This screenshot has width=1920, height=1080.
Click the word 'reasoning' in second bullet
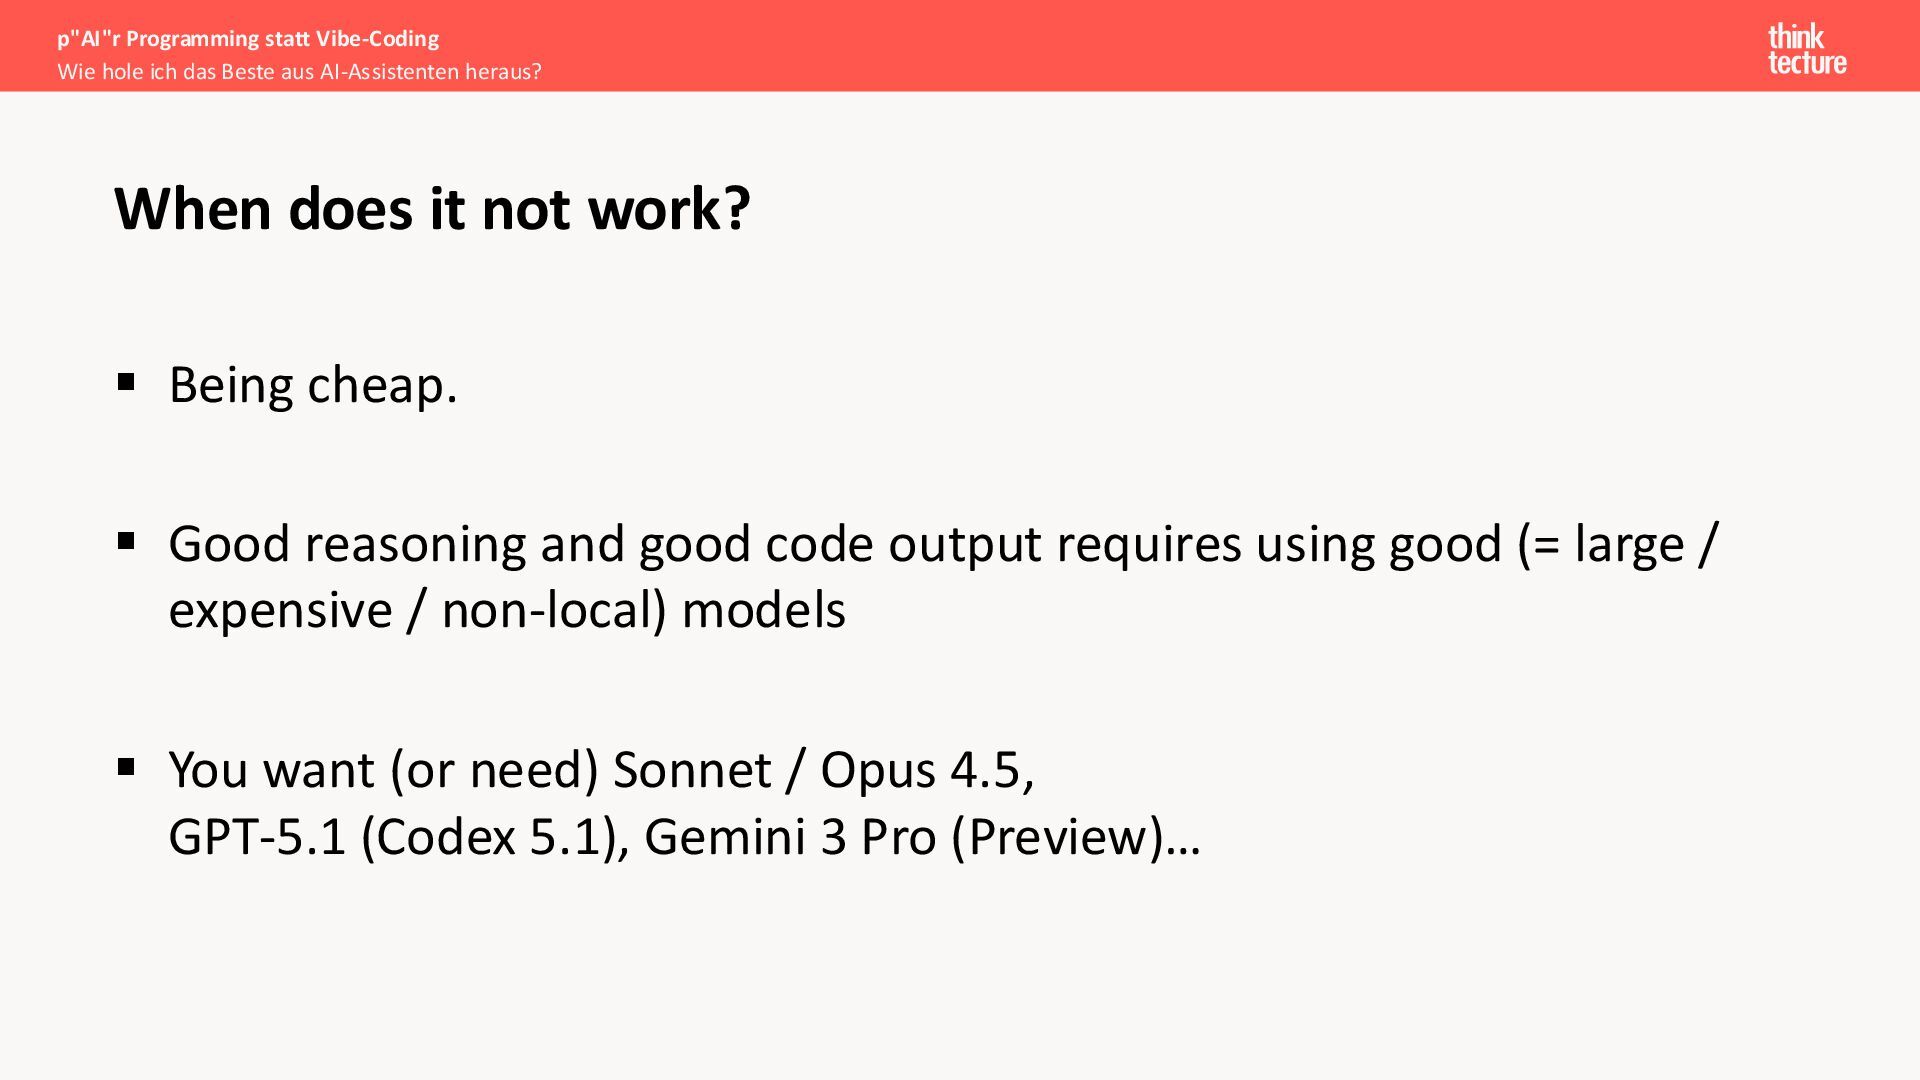click(415, 545)
